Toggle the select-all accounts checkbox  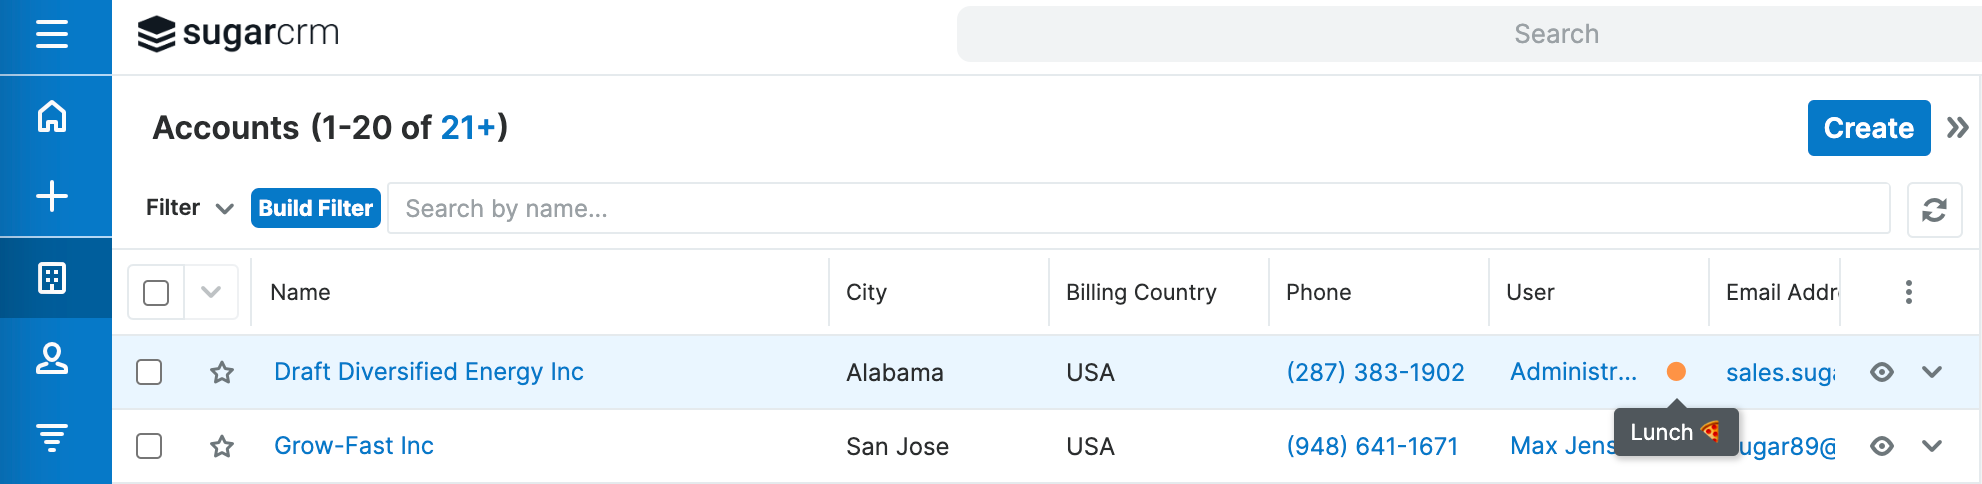click(x=156, y=293)
